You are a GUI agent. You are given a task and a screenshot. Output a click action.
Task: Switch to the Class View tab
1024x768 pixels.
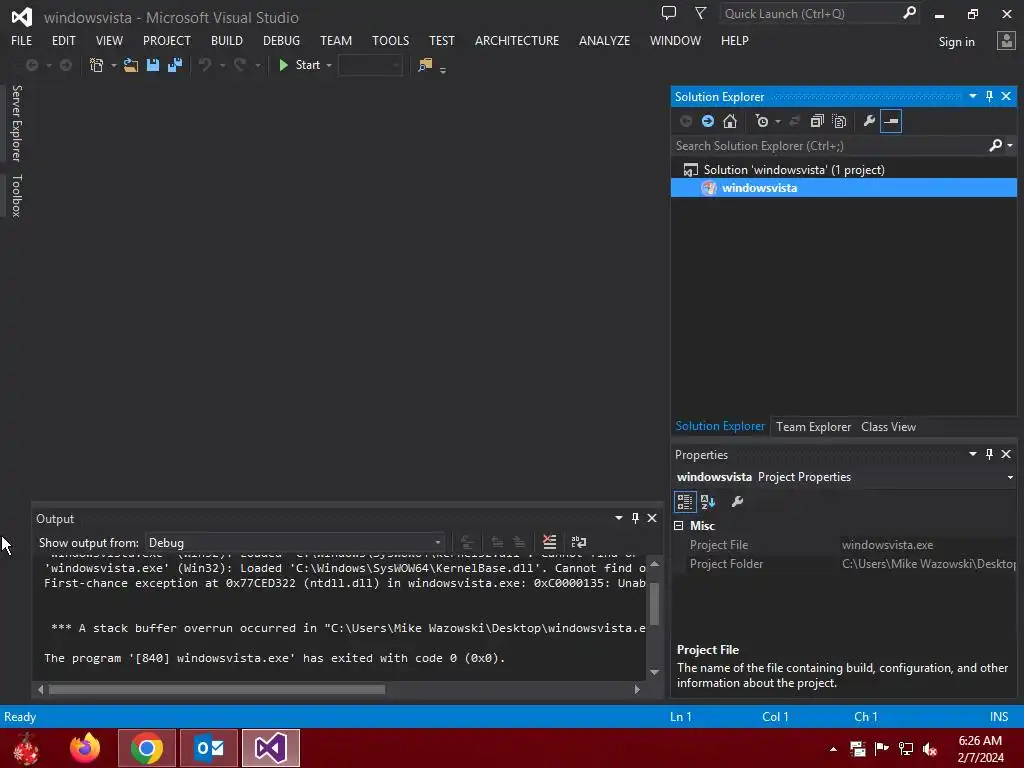coord(888,426)
